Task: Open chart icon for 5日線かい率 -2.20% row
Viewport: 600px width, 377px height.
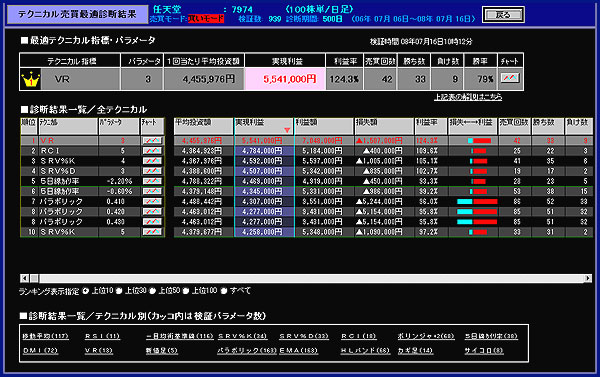Action: tap(152, 181)
